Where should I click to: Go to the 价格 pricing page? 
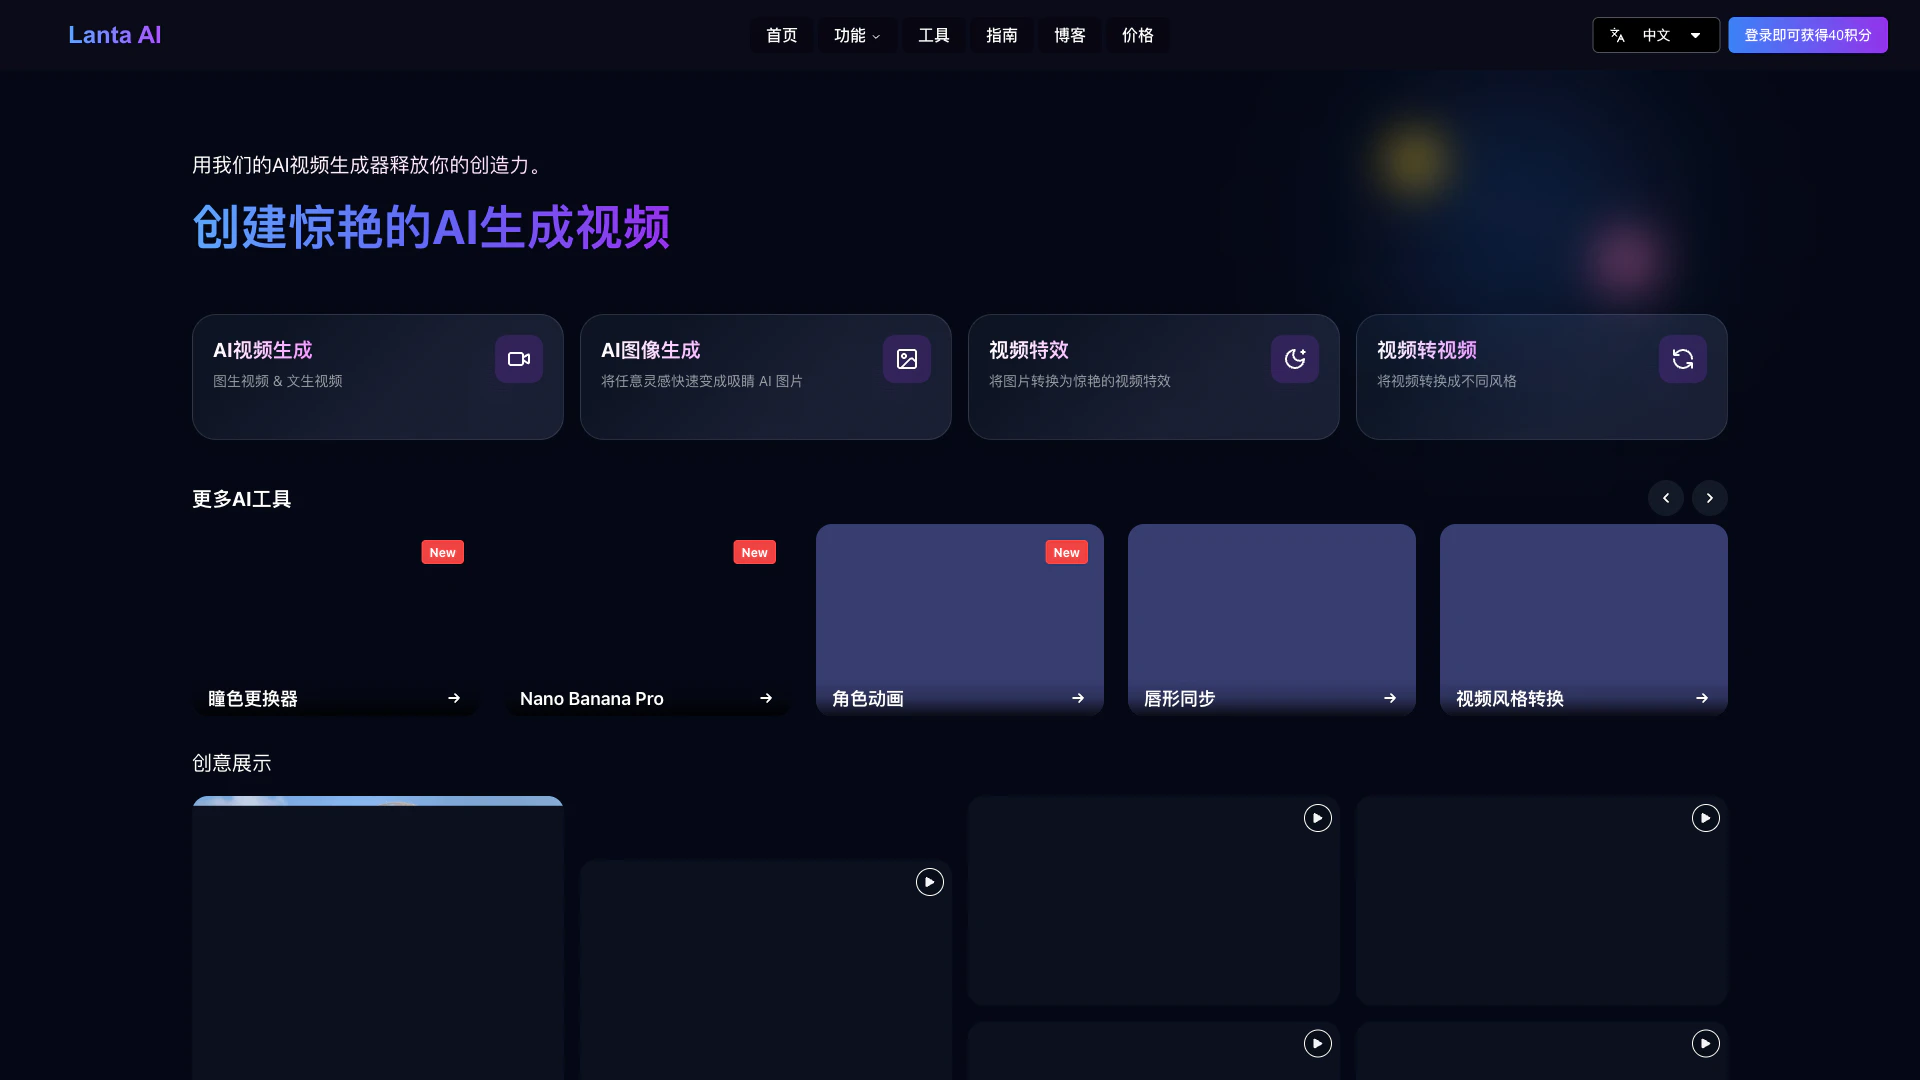[x=1137, y=35]
